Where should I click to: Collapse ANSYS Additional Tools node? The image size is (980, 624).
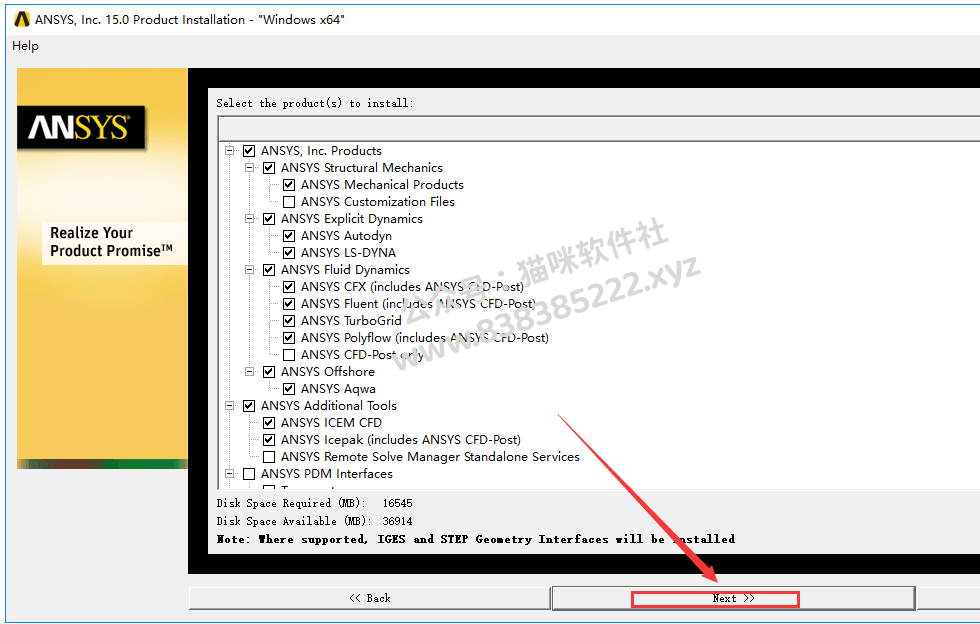coord(229,406)
